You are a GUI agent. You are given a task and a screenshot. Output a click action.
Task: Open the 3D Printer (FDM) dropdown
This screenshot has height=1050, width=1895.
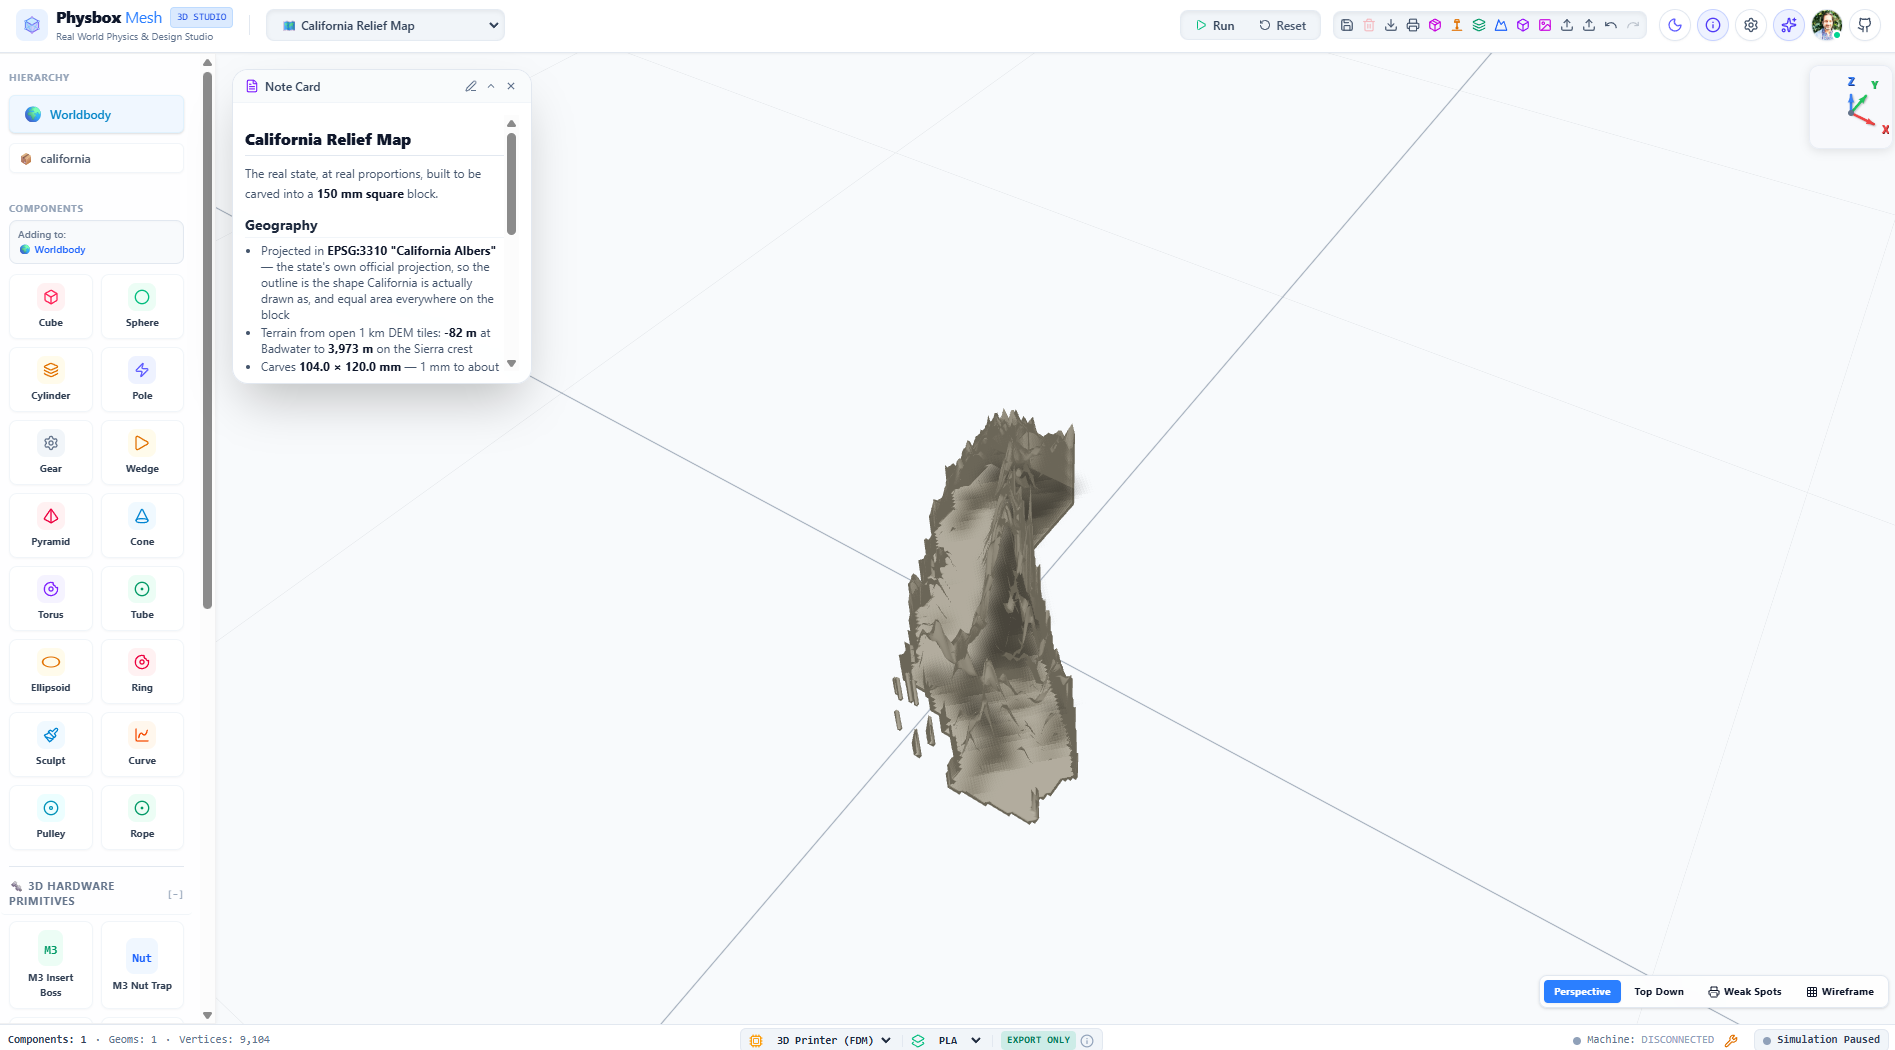pyautogui.click(x=833, y=1040)
